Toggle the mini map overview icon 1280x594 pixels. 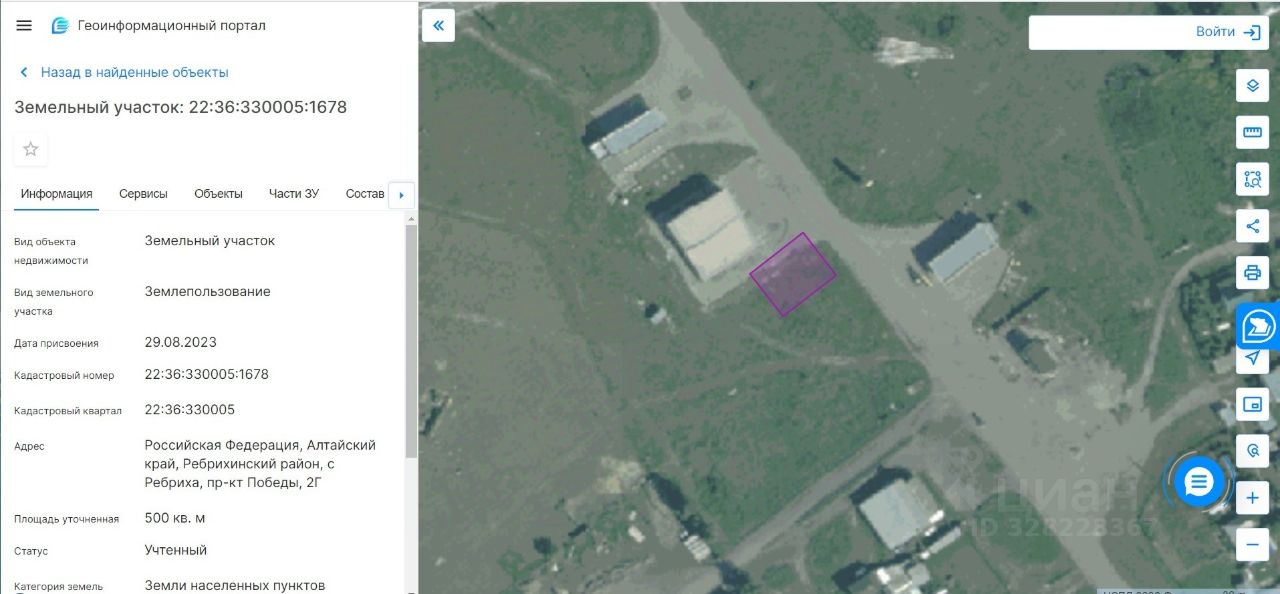tap(1252, 404)
